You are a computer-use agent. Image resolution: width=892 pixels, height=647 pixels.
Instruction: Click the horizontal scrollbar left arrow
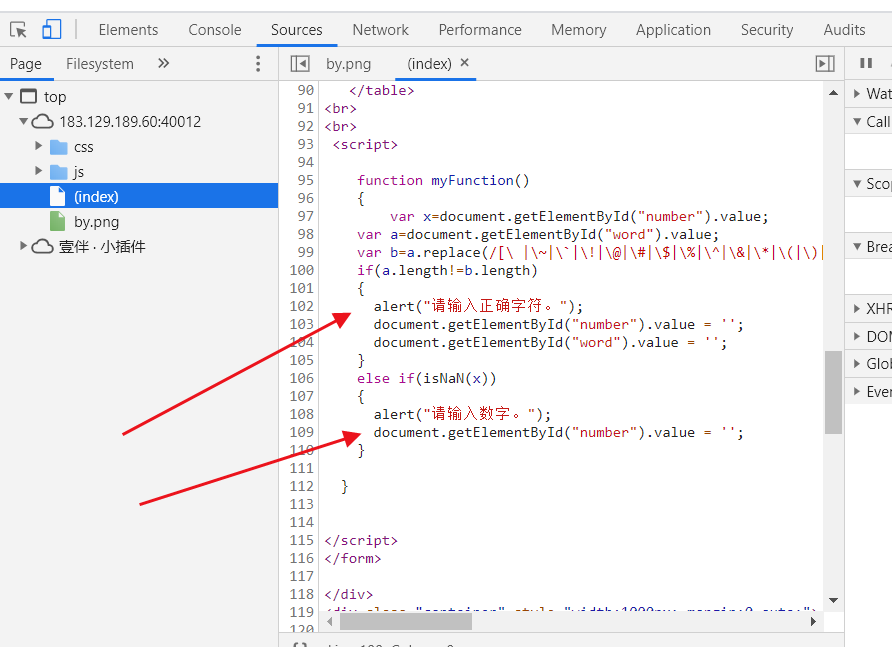[x=330, y=622]
